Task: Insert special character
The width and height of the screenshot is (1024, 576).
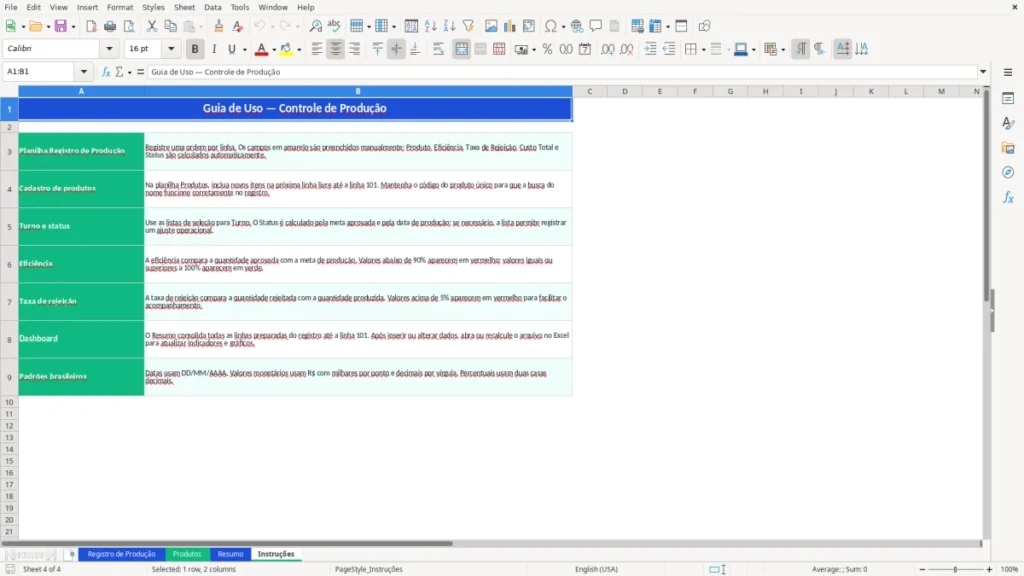Action: [x=551, y=26]
